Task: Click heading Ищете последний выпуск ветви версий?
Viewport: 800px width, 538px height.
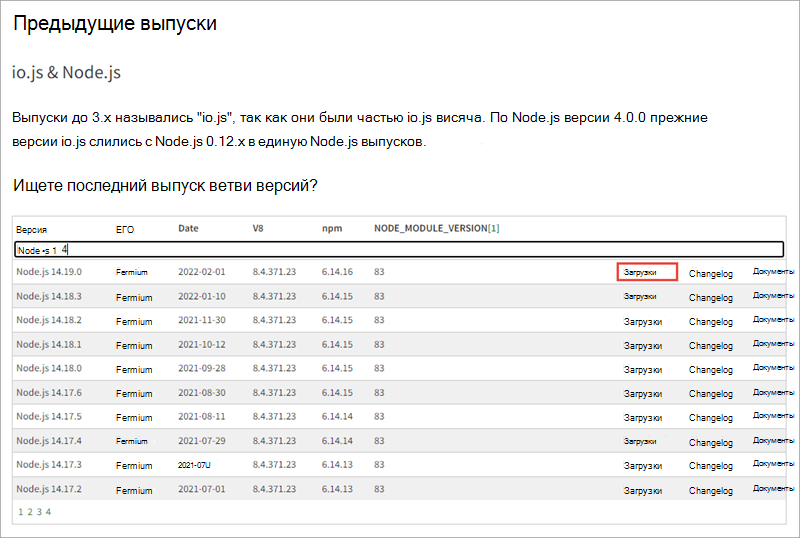Action: [165, 185]
